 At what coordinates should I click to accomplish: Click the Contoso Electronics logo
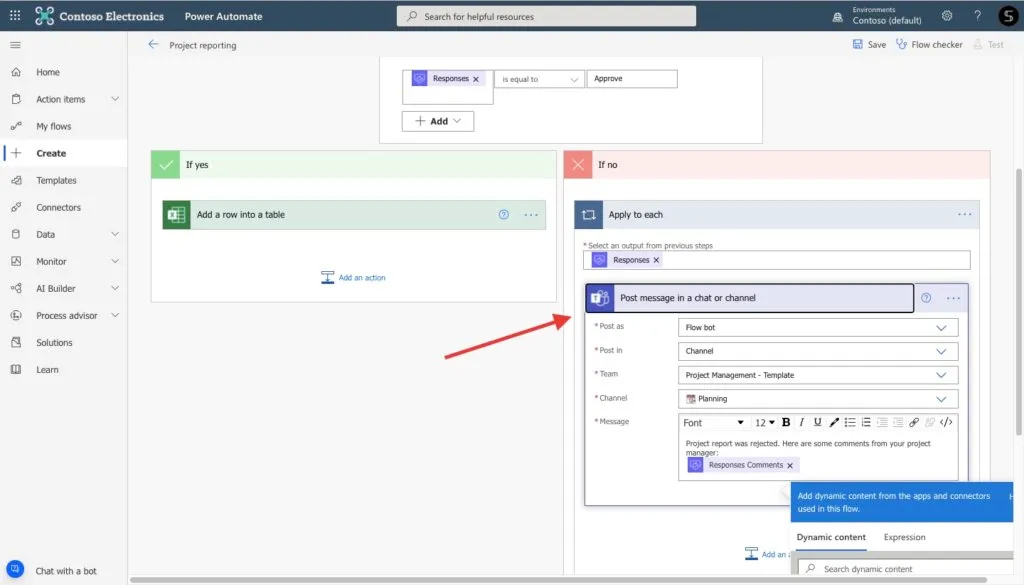tap(44, 16)
